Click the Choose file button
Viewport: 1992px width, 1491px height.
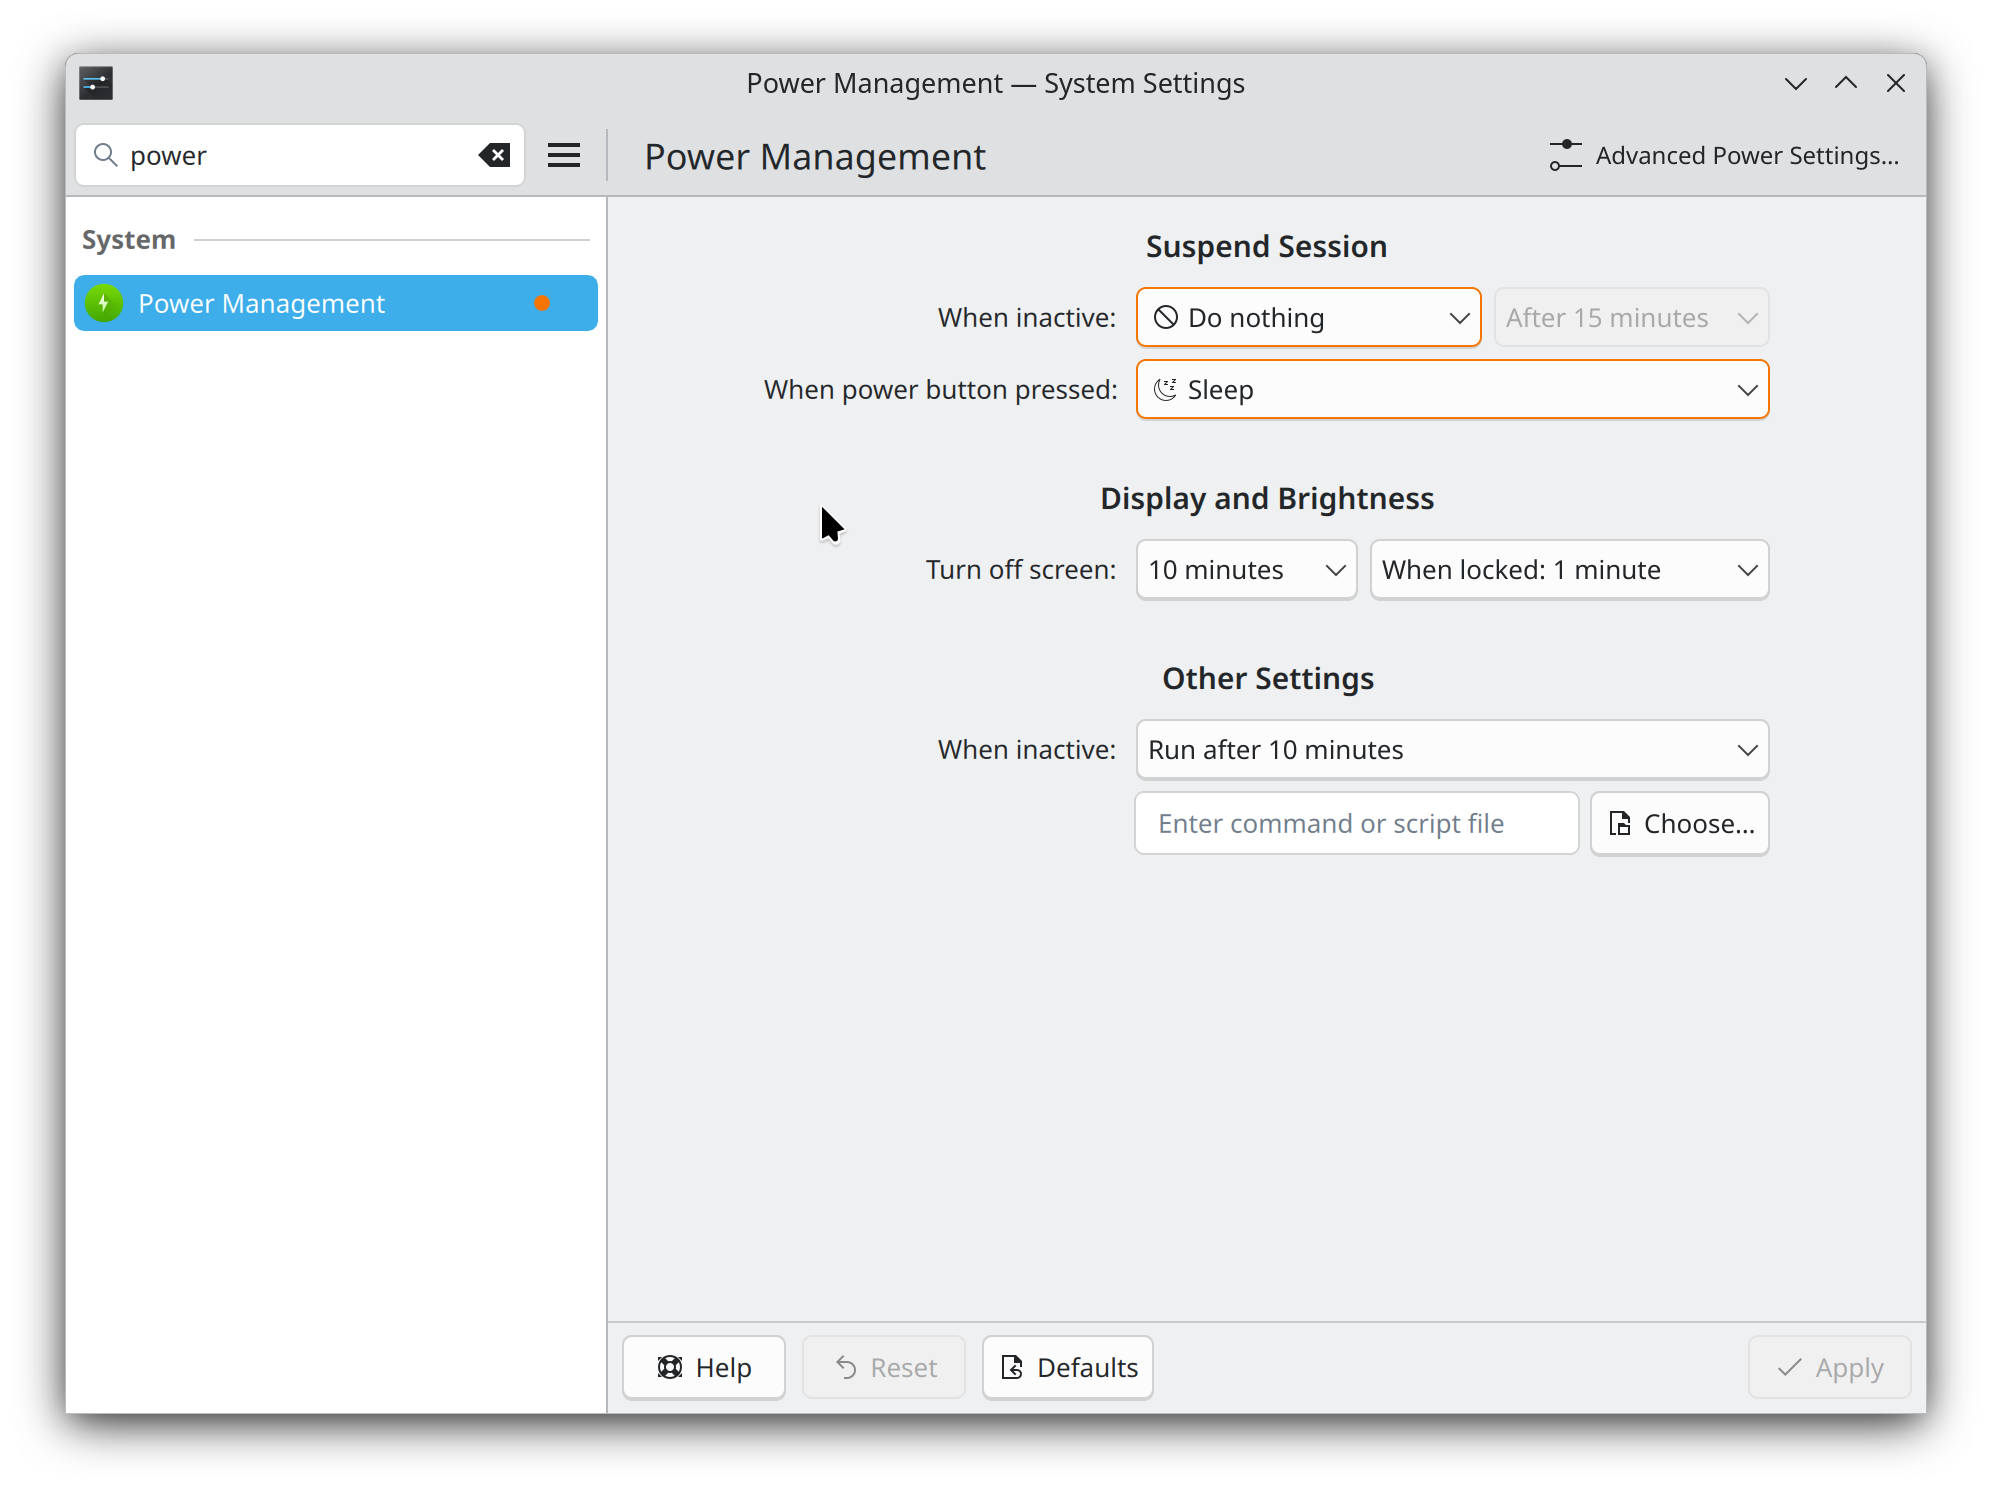[x=1680, y=823]
